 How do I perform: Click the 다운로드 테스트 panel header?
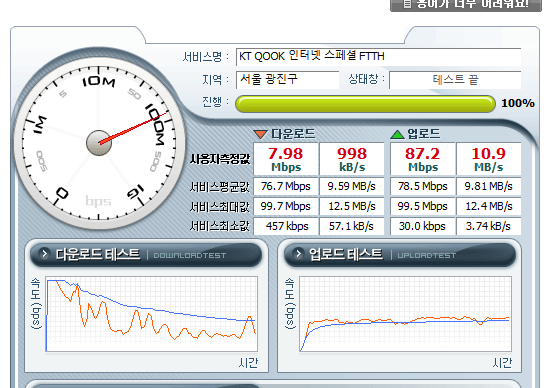click(x=146, y=254)
